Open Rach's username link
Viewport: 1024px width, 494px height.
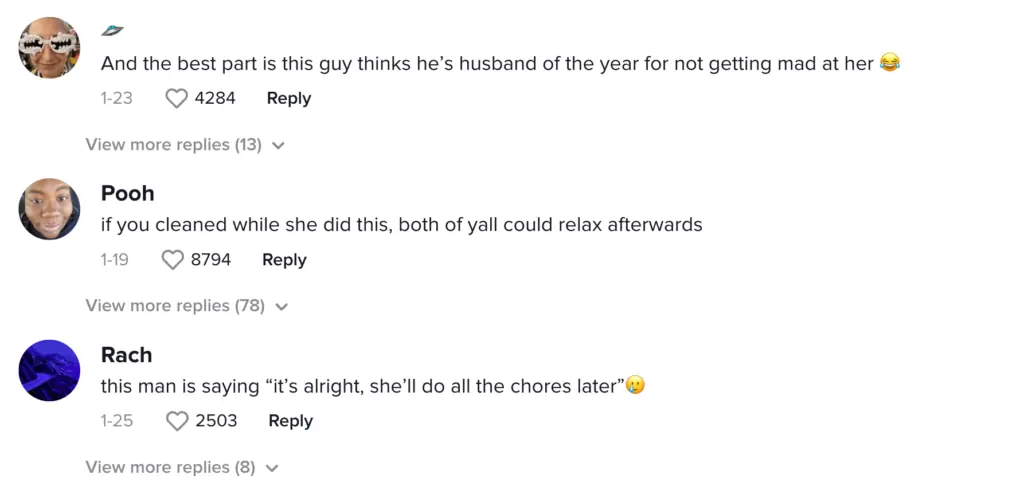pos(127,355)
